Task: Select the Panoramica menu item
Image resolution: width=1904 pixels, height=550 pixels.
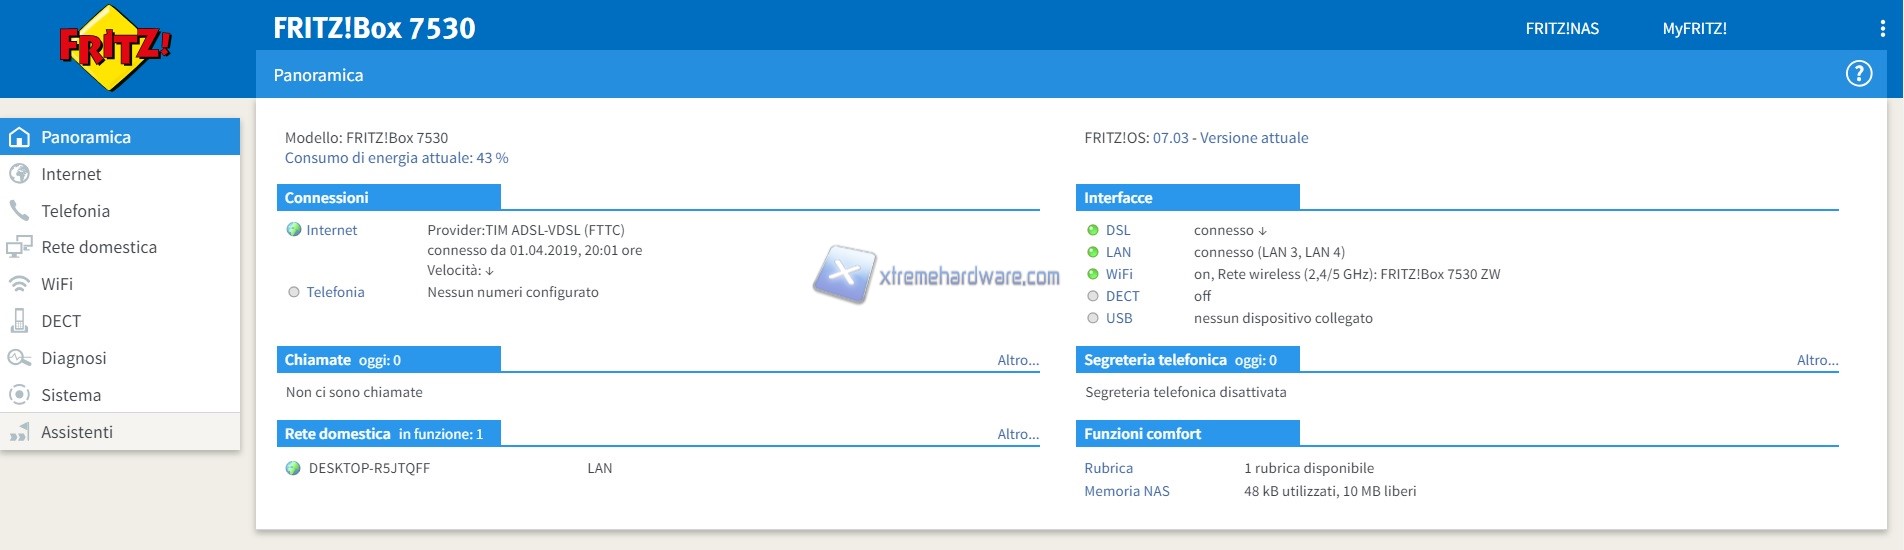Action: click(x=86, y=137)
